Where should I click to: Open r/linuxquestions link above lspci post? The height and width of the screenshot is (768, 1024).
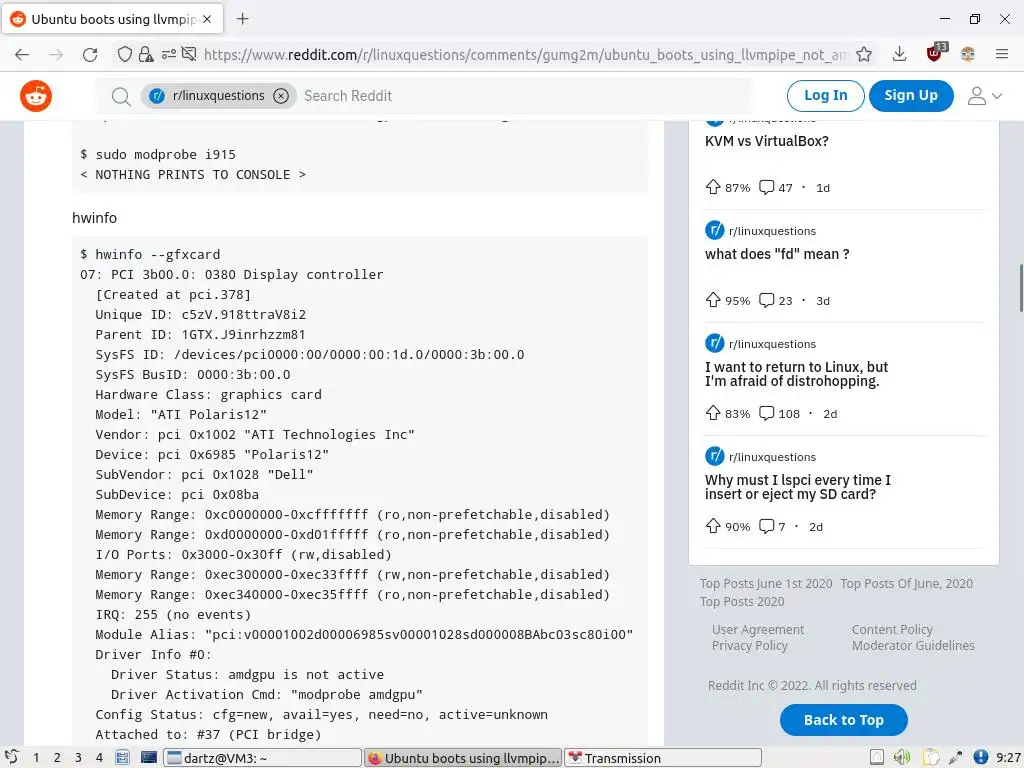click(x=772, y=457)
